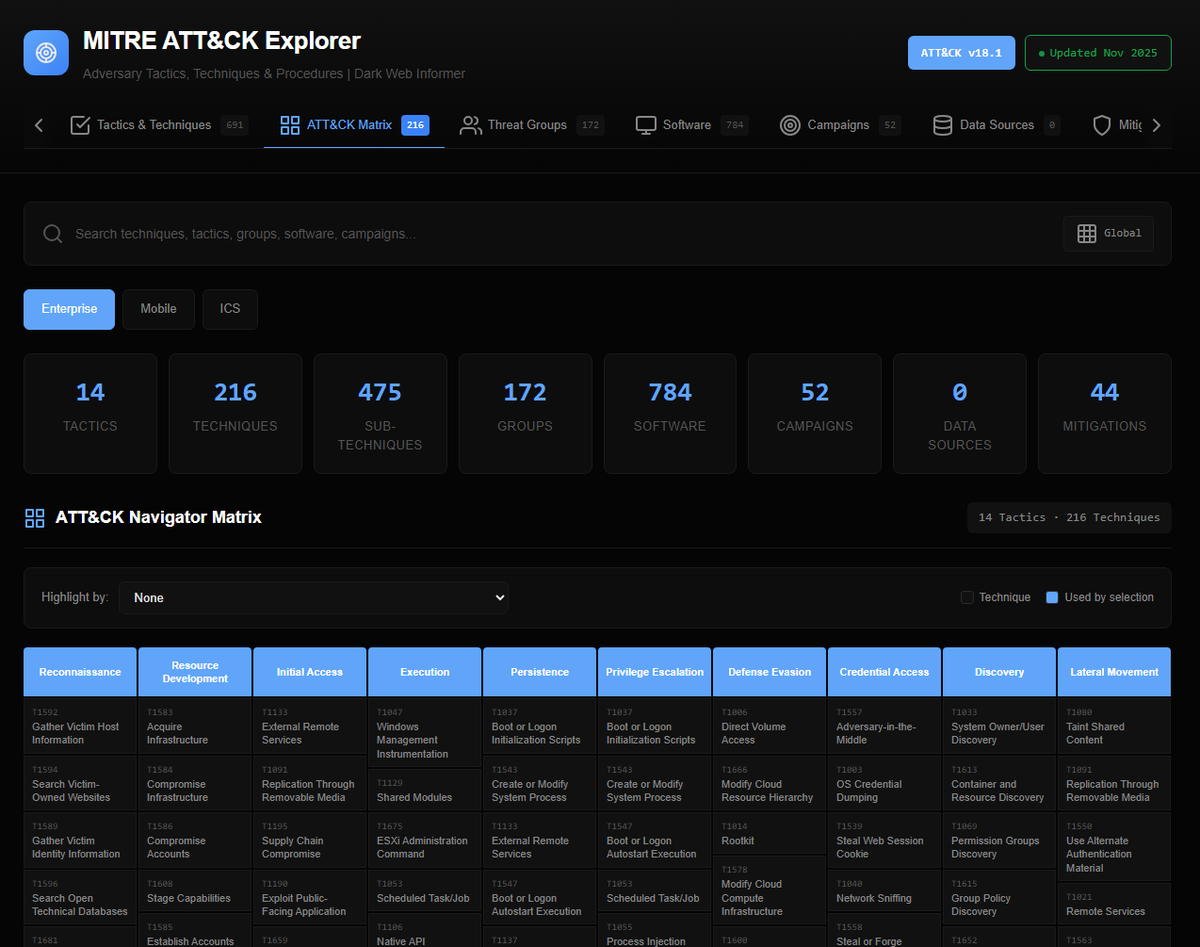The image size is (1200, 947).
Task: Open T1080 Taint Shared Content technique
Action: 1115,726
